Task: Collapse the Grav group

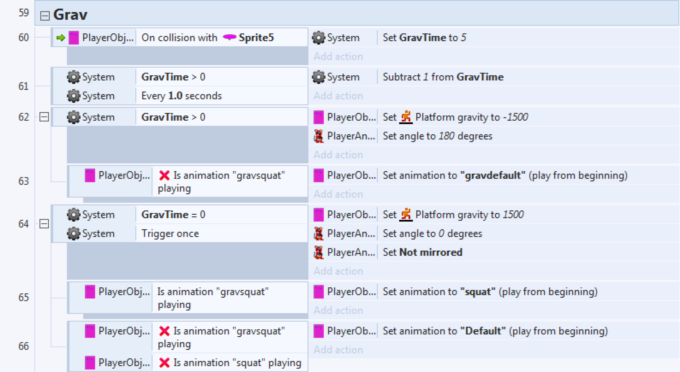Action: tap(45, 16)
